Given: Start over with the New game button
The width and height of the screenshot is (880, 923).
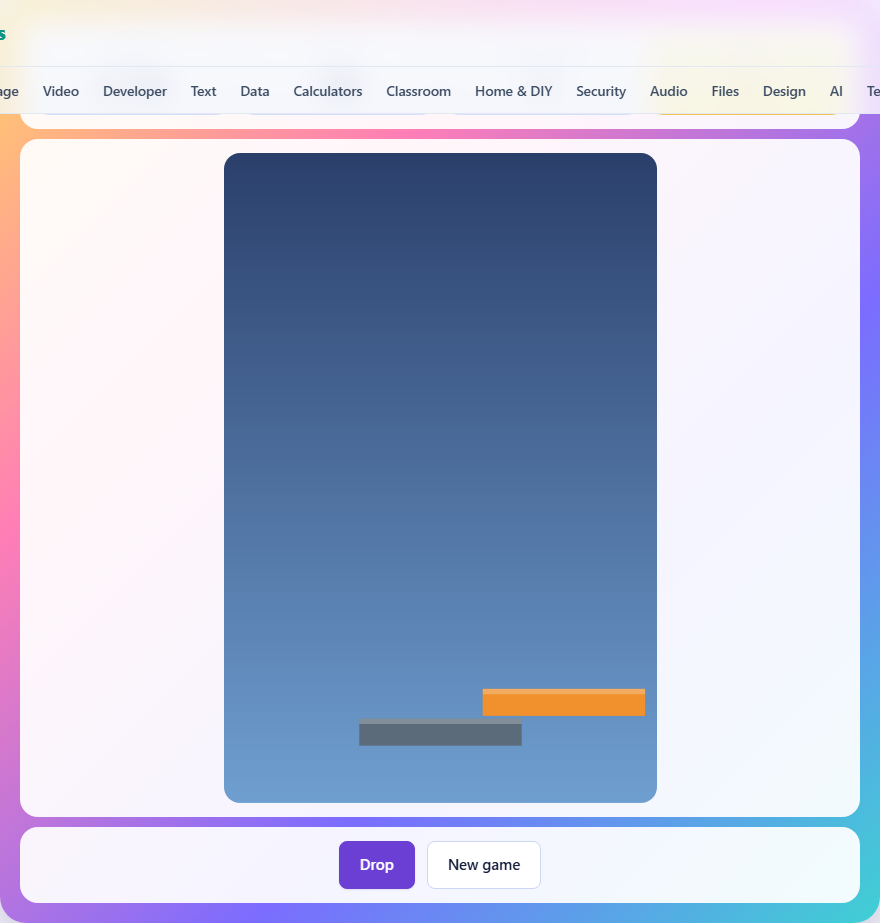Looking at the screenshot, I should 484,864.
